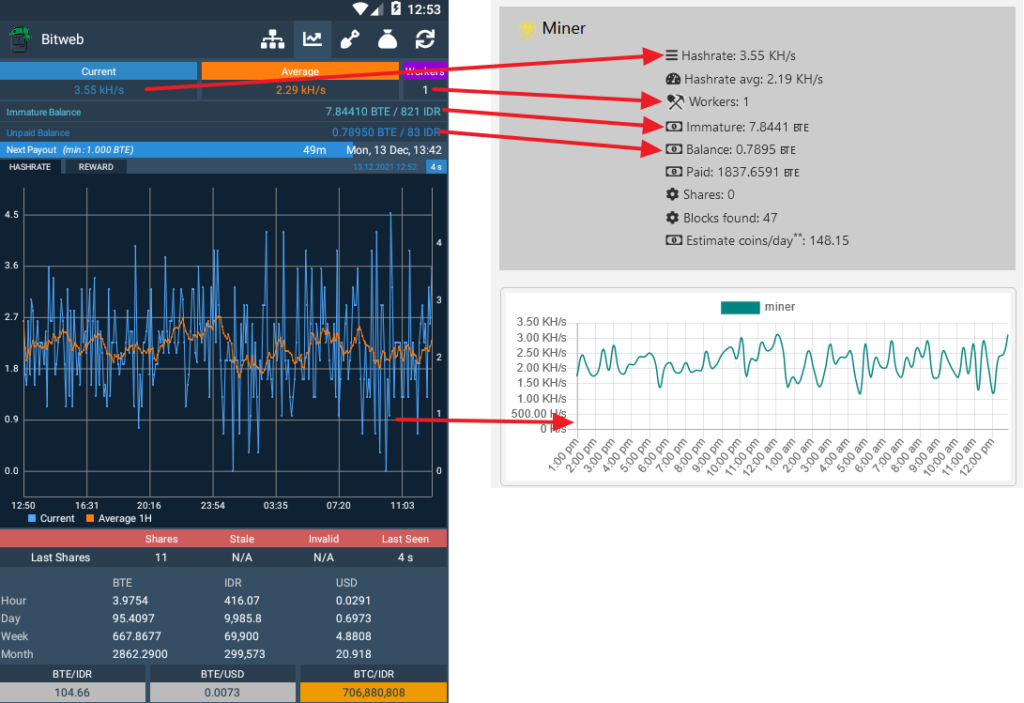The width and height of the screenshot is (1024, 703).
Task: Tap the Hour earnings row
Action: tap(224, 600)
